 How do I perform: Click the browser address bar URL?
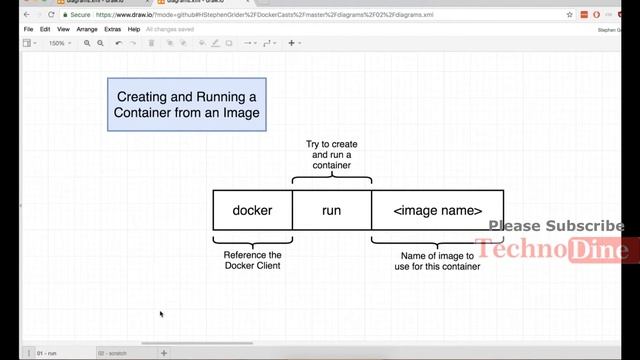click(264, 15)
